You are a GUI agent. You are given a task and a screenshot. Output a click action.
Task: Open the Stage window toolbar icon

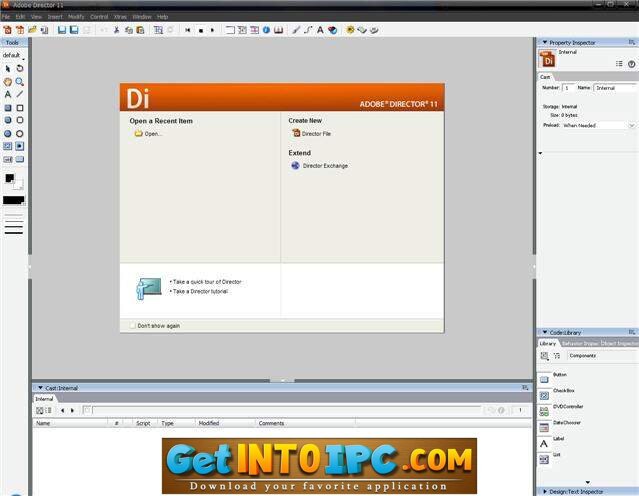[x=230, y=30]
